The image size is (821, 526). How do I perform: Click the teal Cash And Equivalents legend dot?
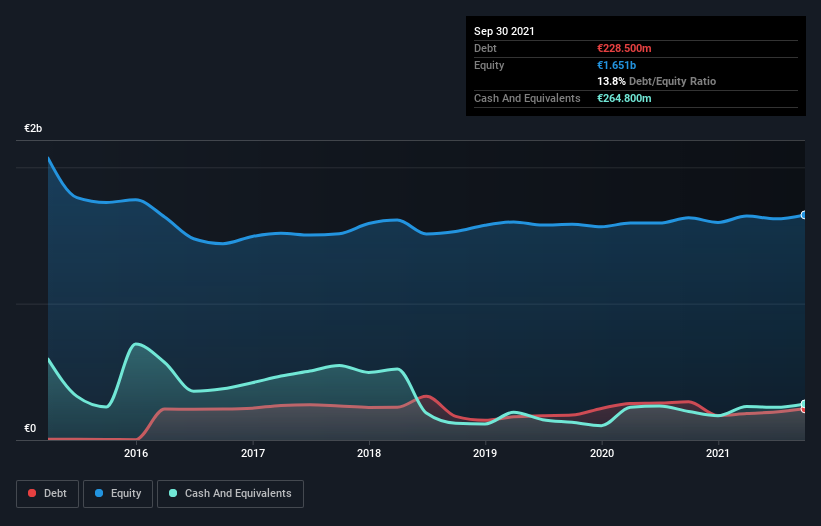coord(173,493)
